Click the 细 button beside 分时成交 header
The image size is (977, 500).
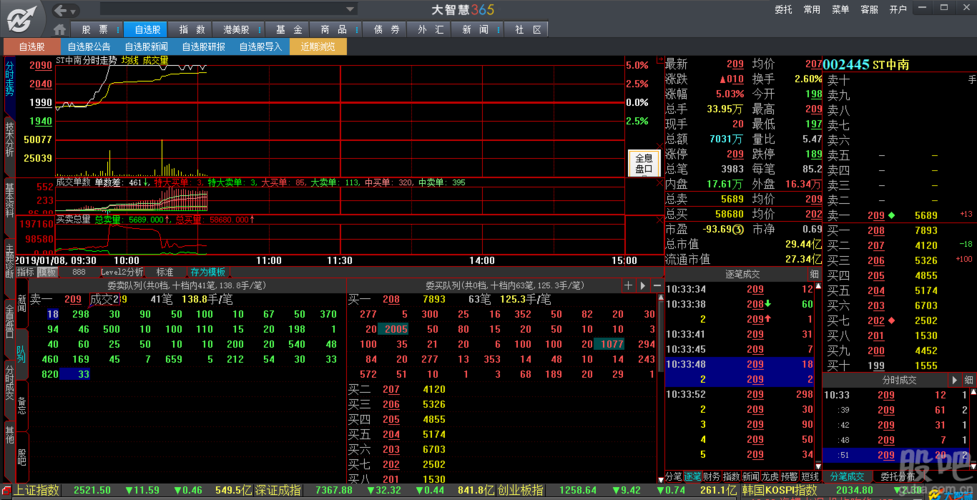pyautogui.click(x=969, y=380)
